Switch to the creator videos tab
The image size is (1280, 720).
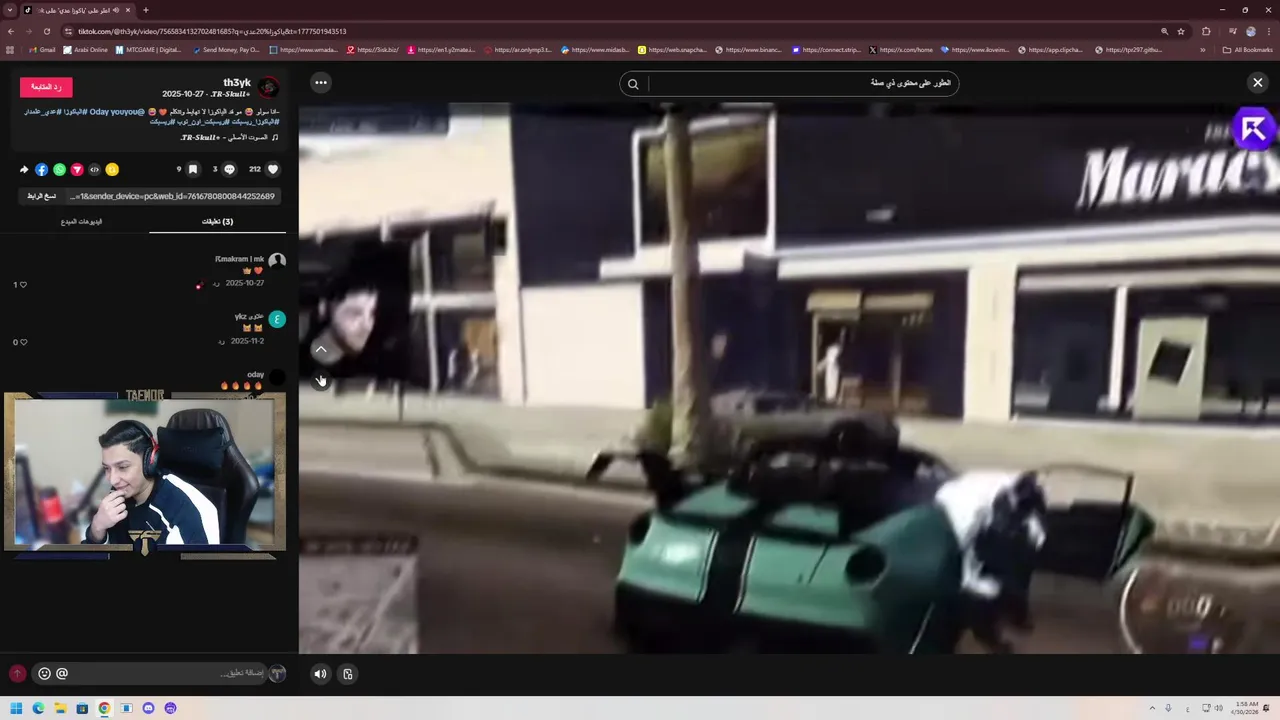click(x=81, y=221)
